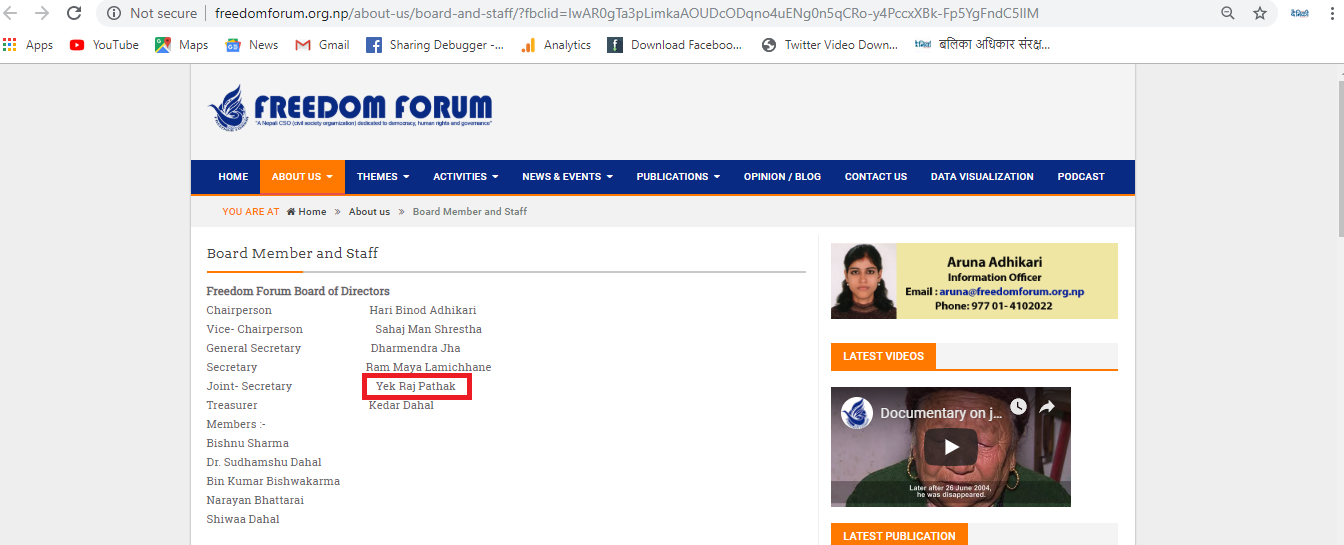Viewport: 1344px width, 545px height.
Task: Open the Apps grid in bookmarks bar
Action: pyautogui.click(x=28, y=45)
